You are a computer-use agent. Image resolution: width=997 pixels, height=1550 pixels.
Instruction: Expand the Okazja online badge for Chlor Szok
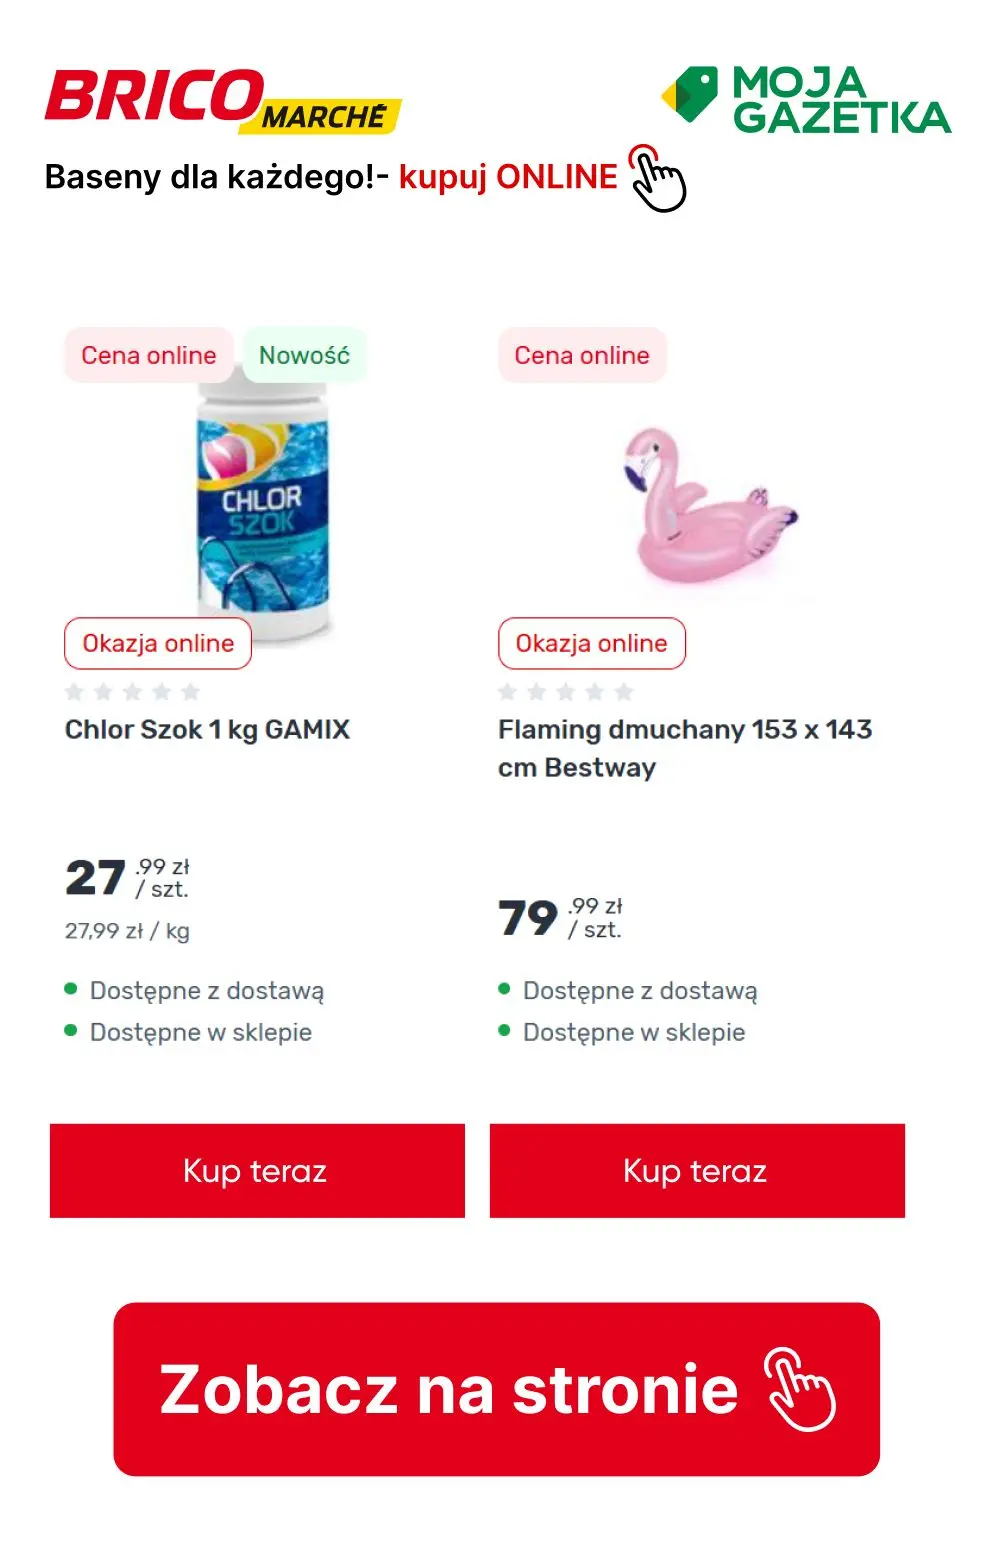(x=158, y=643)
